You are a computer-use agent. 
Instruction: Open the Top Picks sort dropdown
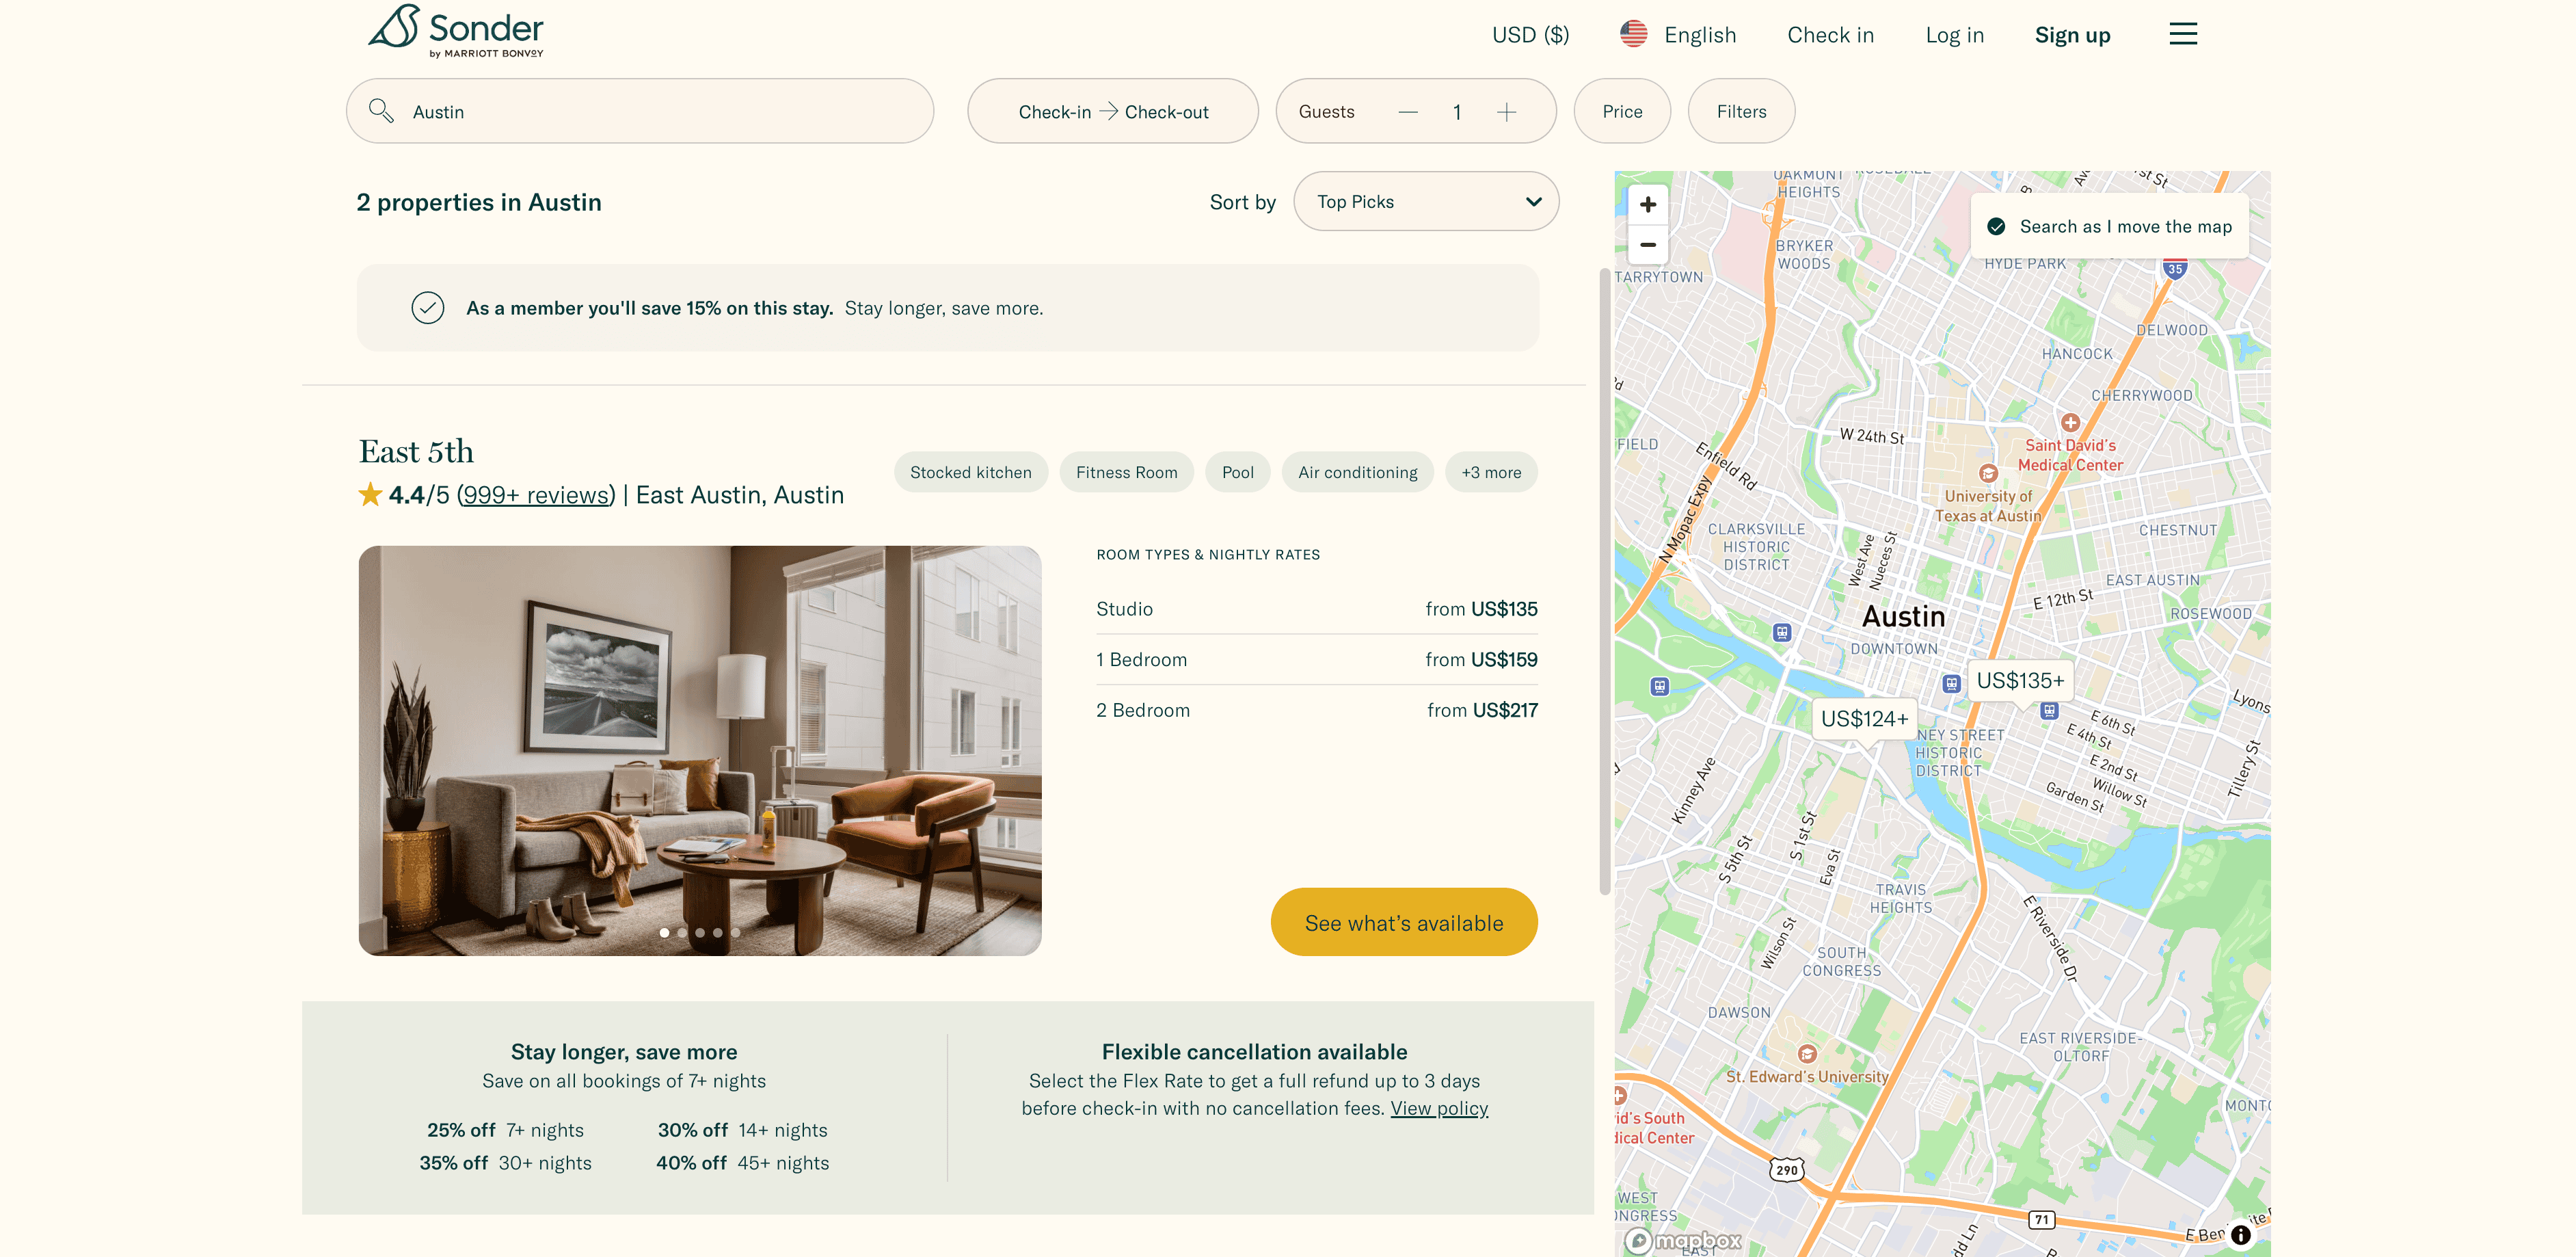1425,202
